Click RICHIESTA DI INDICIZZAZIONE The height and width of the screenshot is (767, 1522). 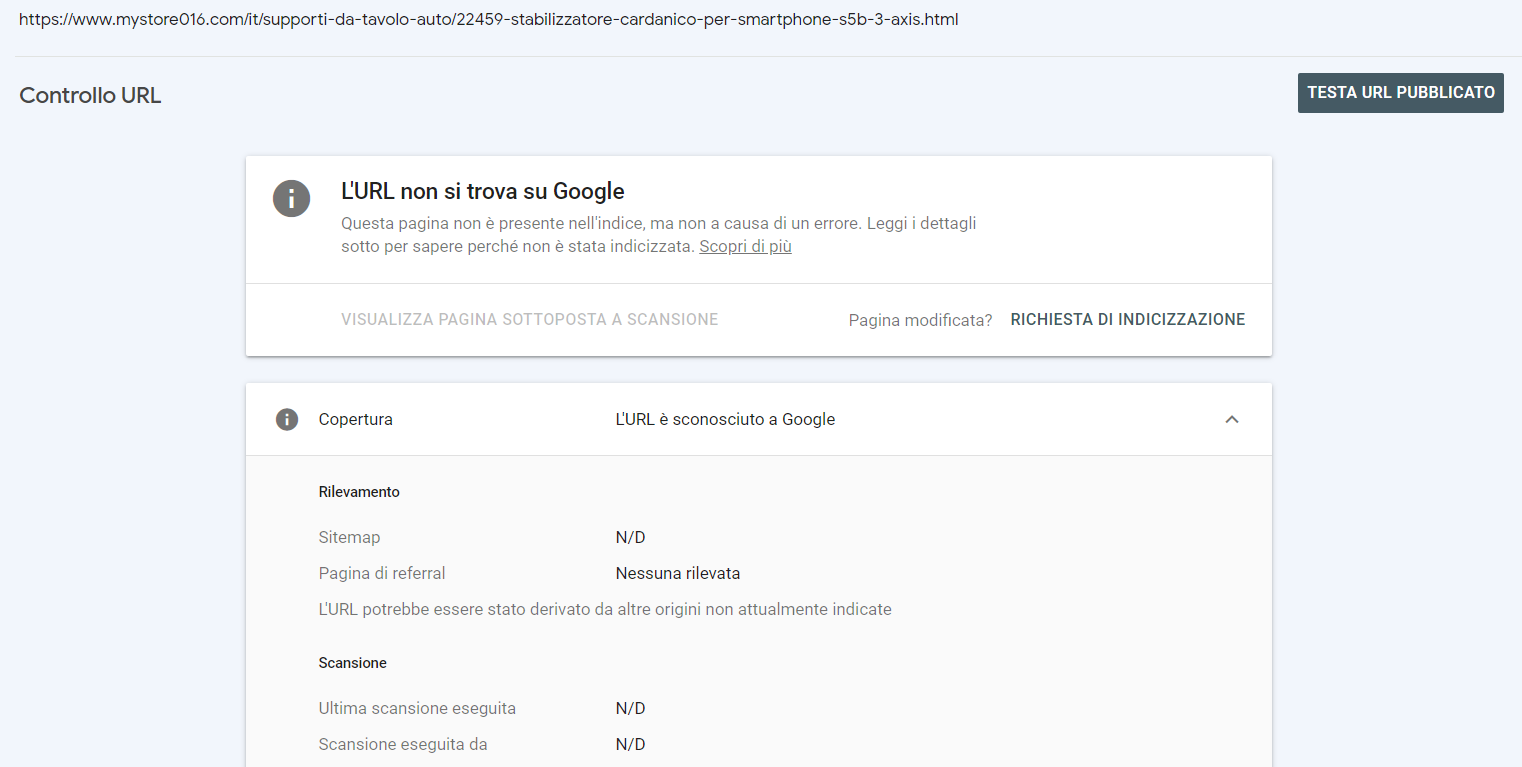pyautogui.click(x=1128, y=320)
